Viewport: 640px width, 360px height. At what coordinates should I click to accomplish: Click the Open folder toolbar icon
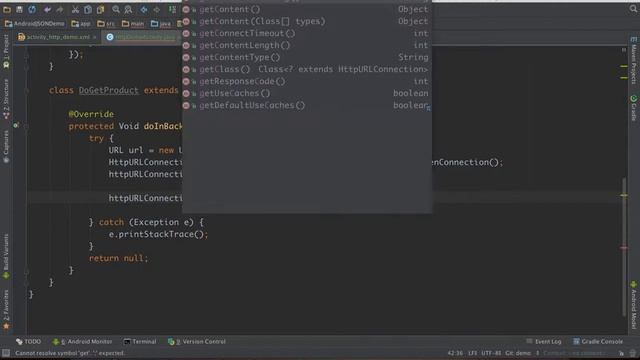click(x=7, y=9)
